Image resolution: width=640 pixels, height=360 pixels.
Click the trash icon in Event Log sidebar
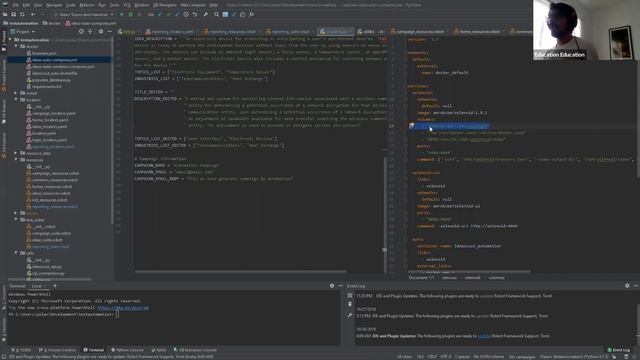[x=350, y=304]
